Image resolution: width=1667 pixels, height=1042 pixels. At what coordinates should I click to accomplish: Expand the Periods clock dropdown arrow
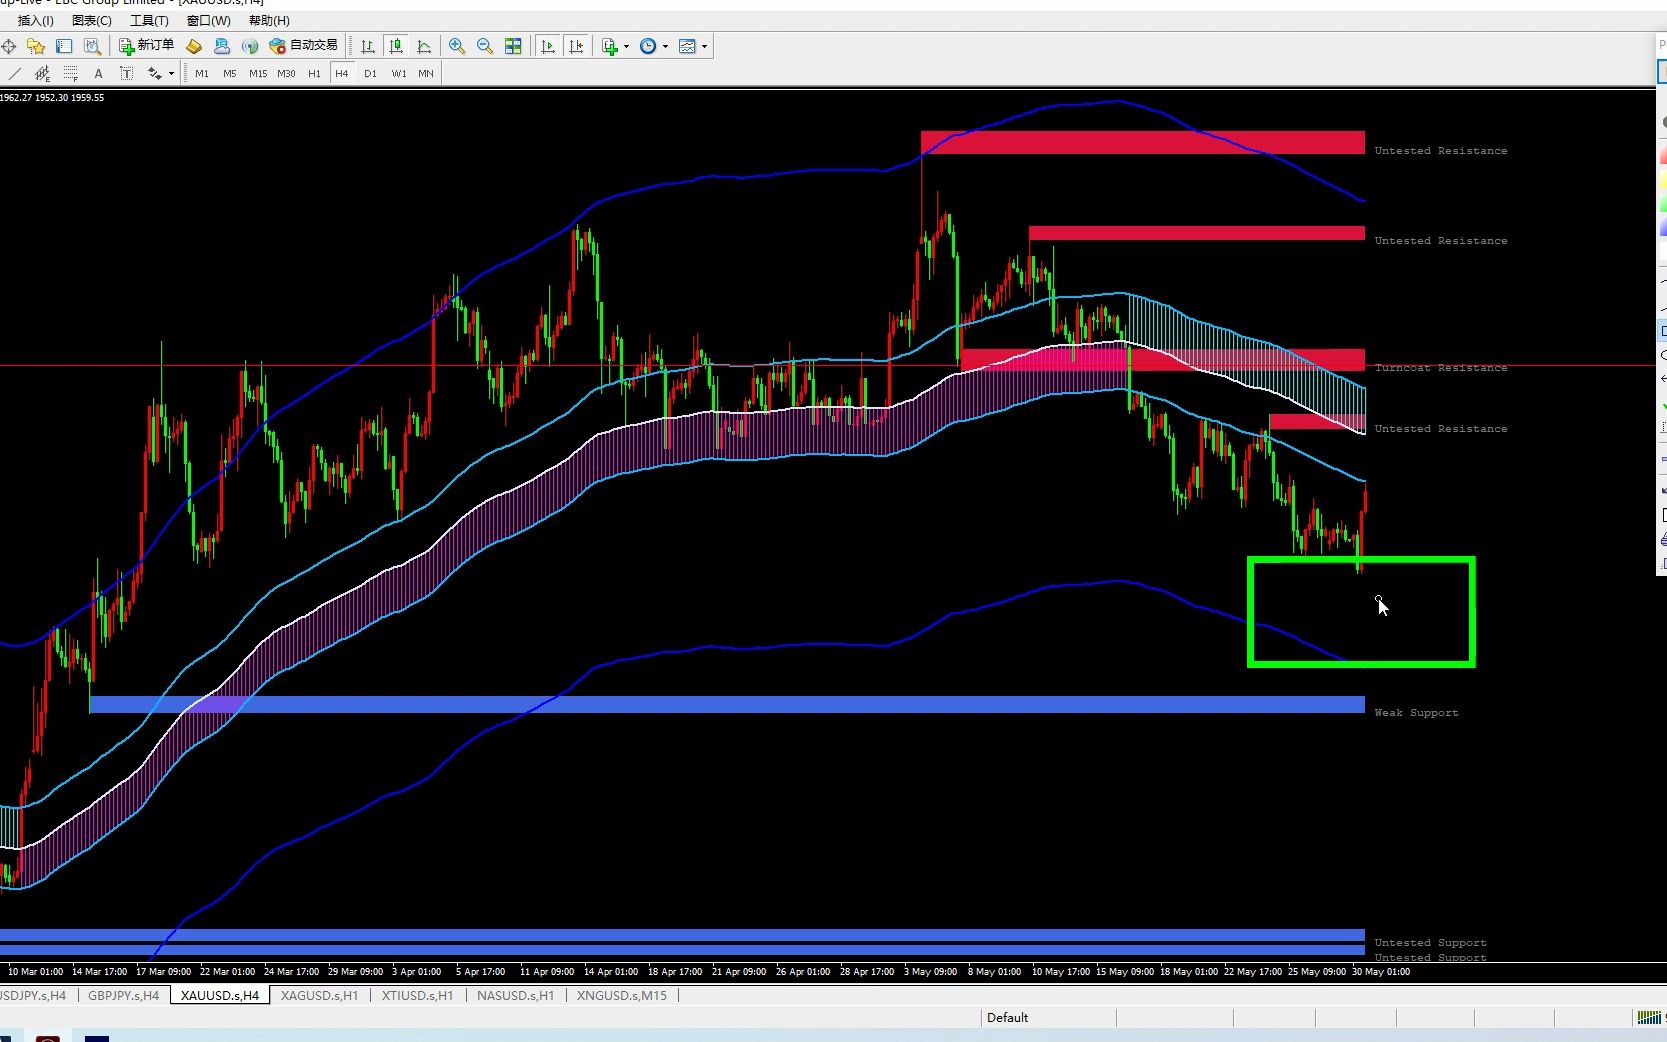(665, 46)
